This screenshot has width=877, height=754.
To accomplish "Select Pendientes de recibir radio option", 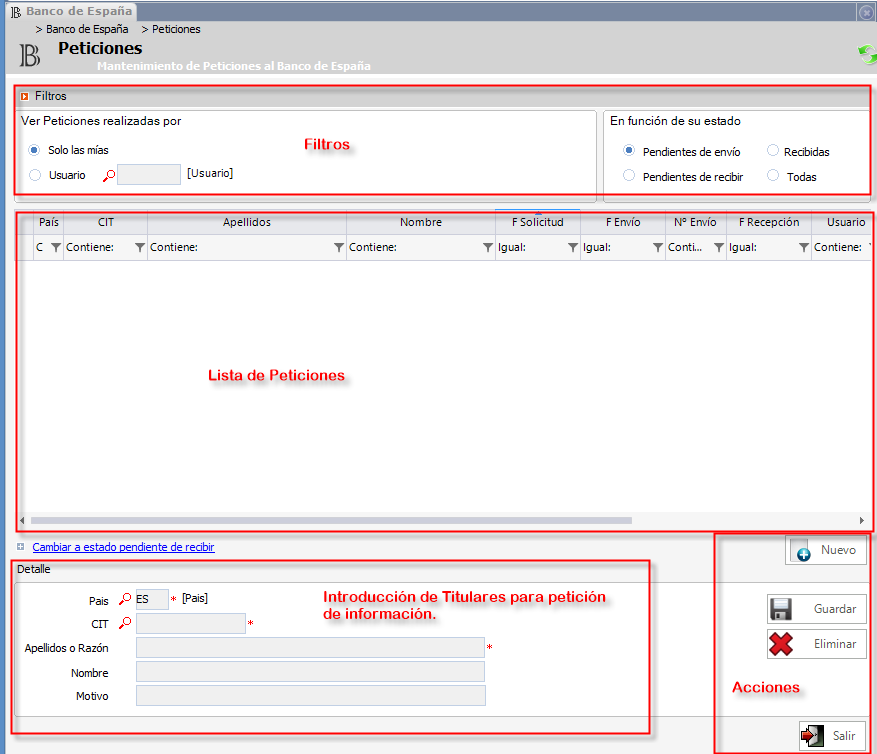I will click(629, 176).
